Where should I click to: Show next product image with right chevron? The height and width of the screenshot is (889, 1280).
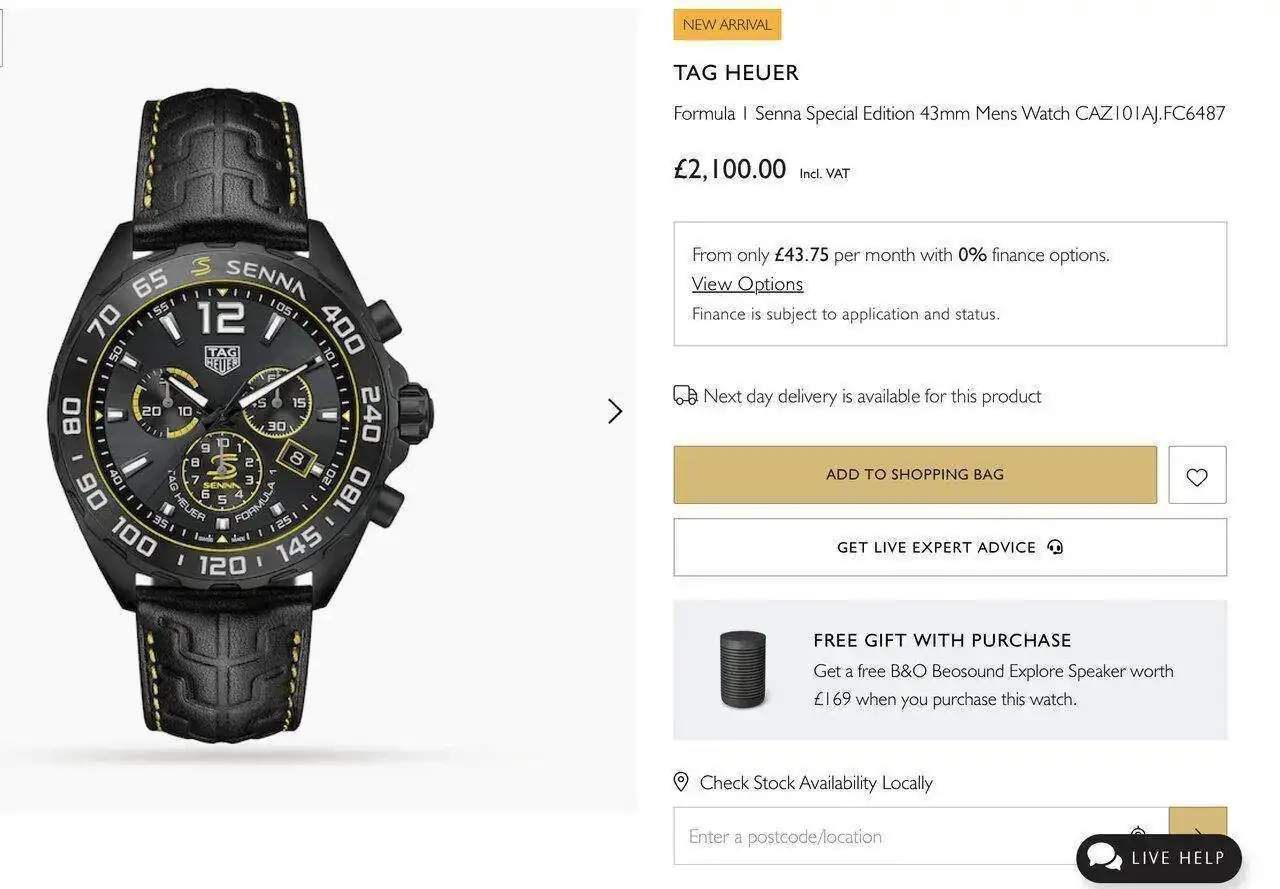[x=615, y=411]
